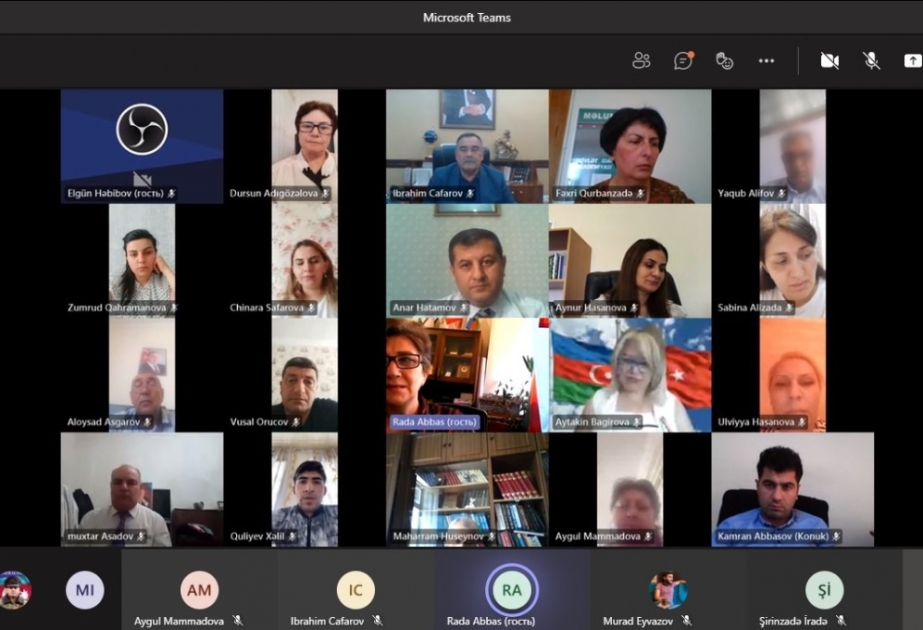
Task: Select Dursun Adıgözəlova's video tile
Action: click(x=304, y=146)
